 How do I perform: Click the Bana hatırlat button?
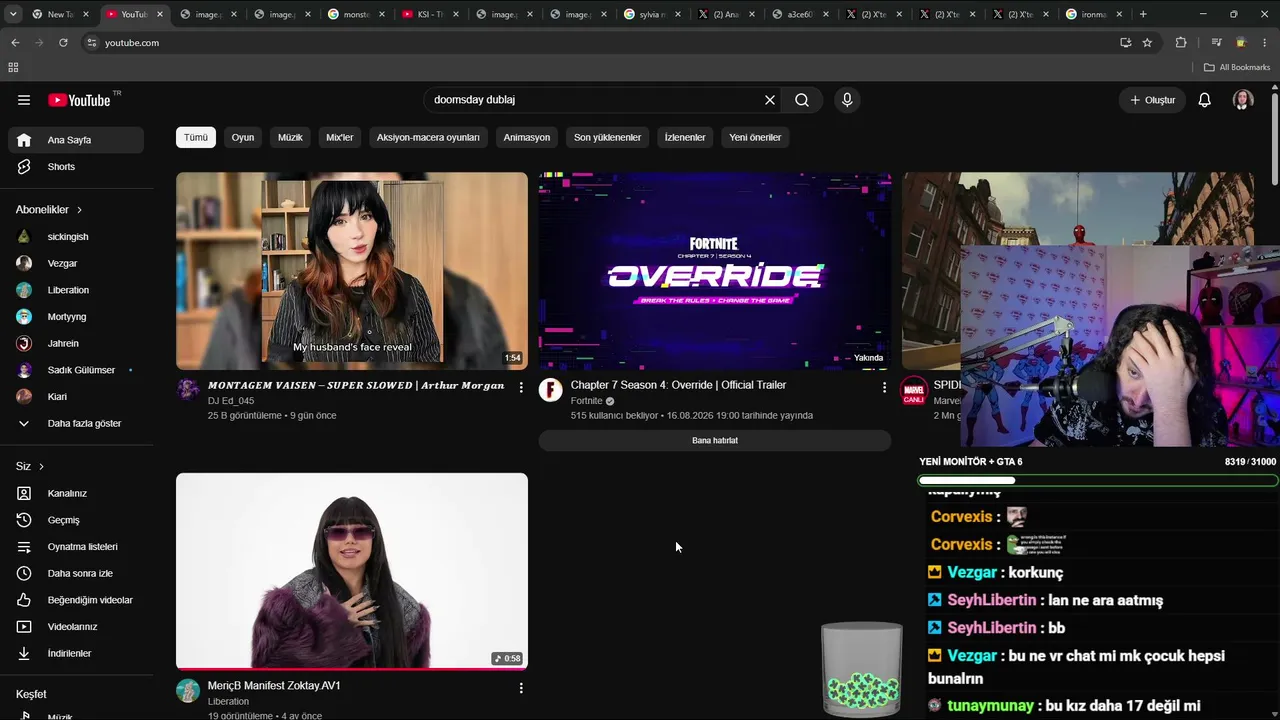[715, 440]
